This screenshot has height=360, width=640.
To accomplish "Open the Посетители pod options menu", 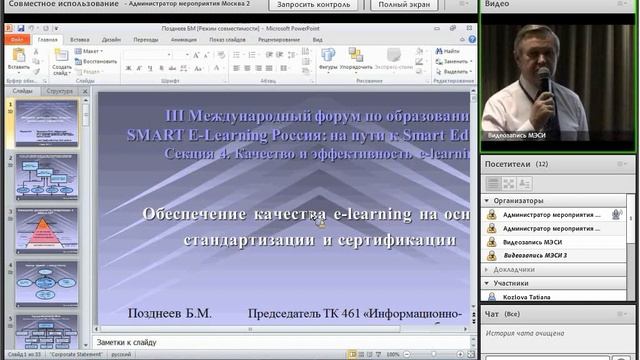I will click(622, 164).
